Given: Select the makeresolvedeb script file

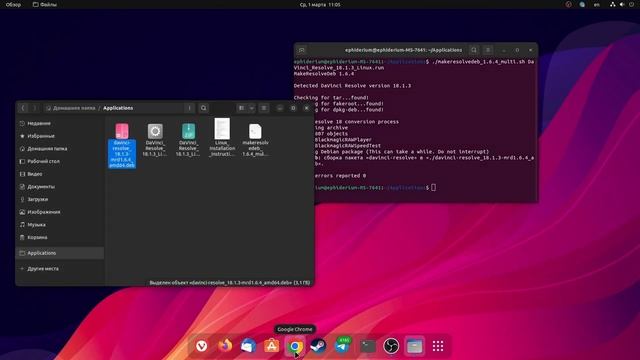Looking at the screenshot, I should [x=255, y=140].
